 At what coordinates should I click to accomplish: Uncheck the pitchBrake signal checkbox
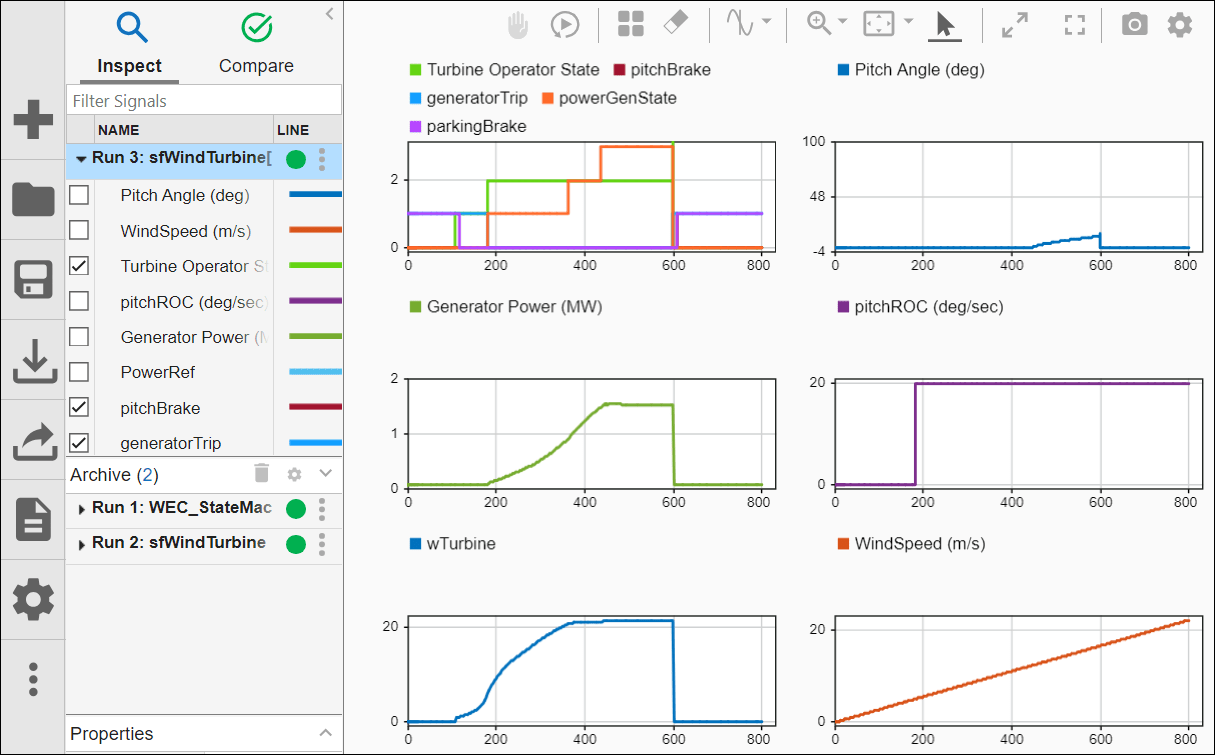click(x=78, y=408)
